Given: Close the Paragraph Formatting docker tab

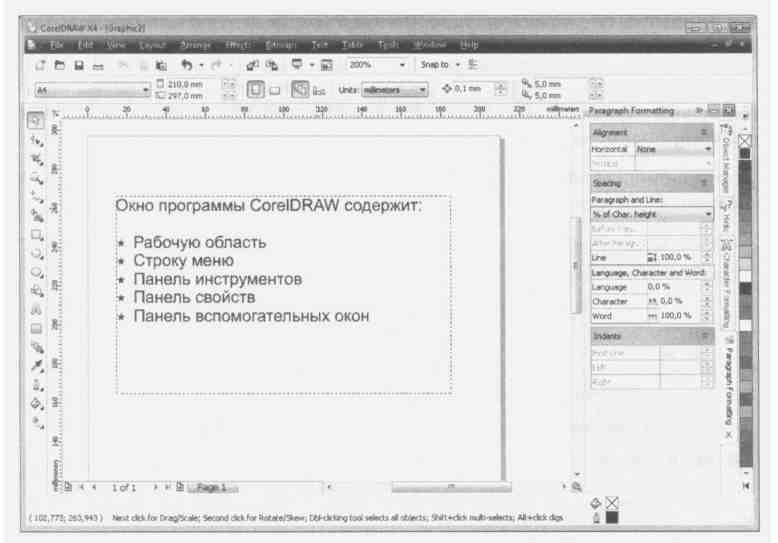Looking at the screenshot, I should (x=728, y=435).
